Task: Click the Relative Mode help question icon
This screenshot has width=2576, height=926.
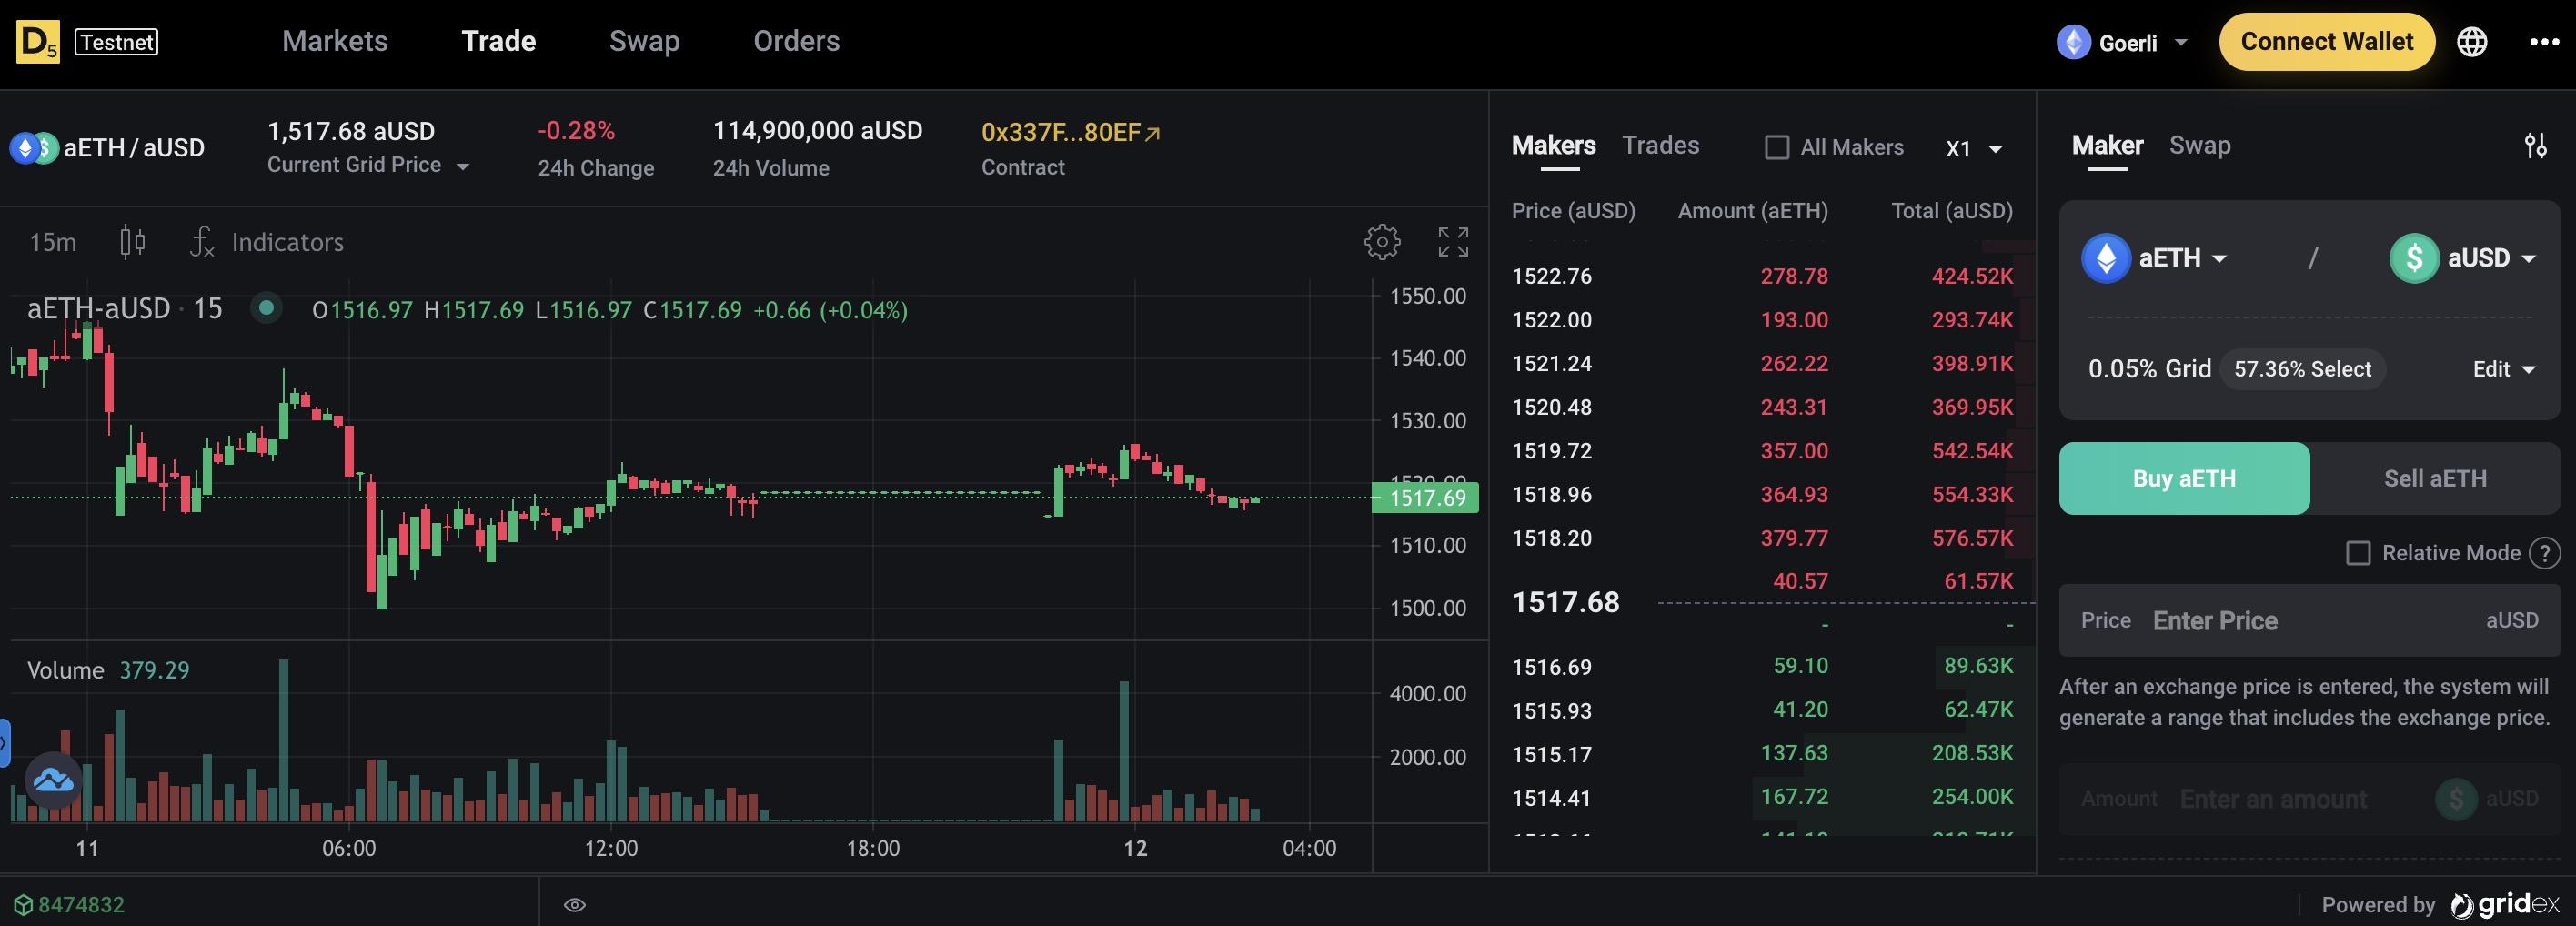Action: [x=2544, y=553]
